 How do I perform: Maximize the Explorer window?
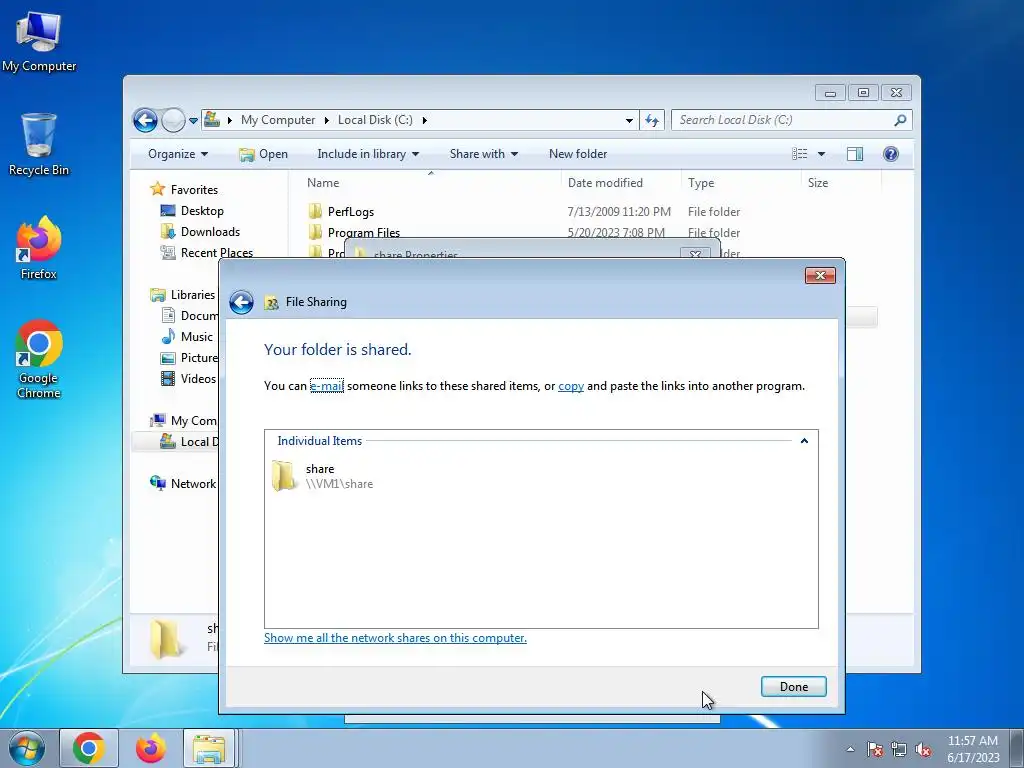tap(863, 93)
